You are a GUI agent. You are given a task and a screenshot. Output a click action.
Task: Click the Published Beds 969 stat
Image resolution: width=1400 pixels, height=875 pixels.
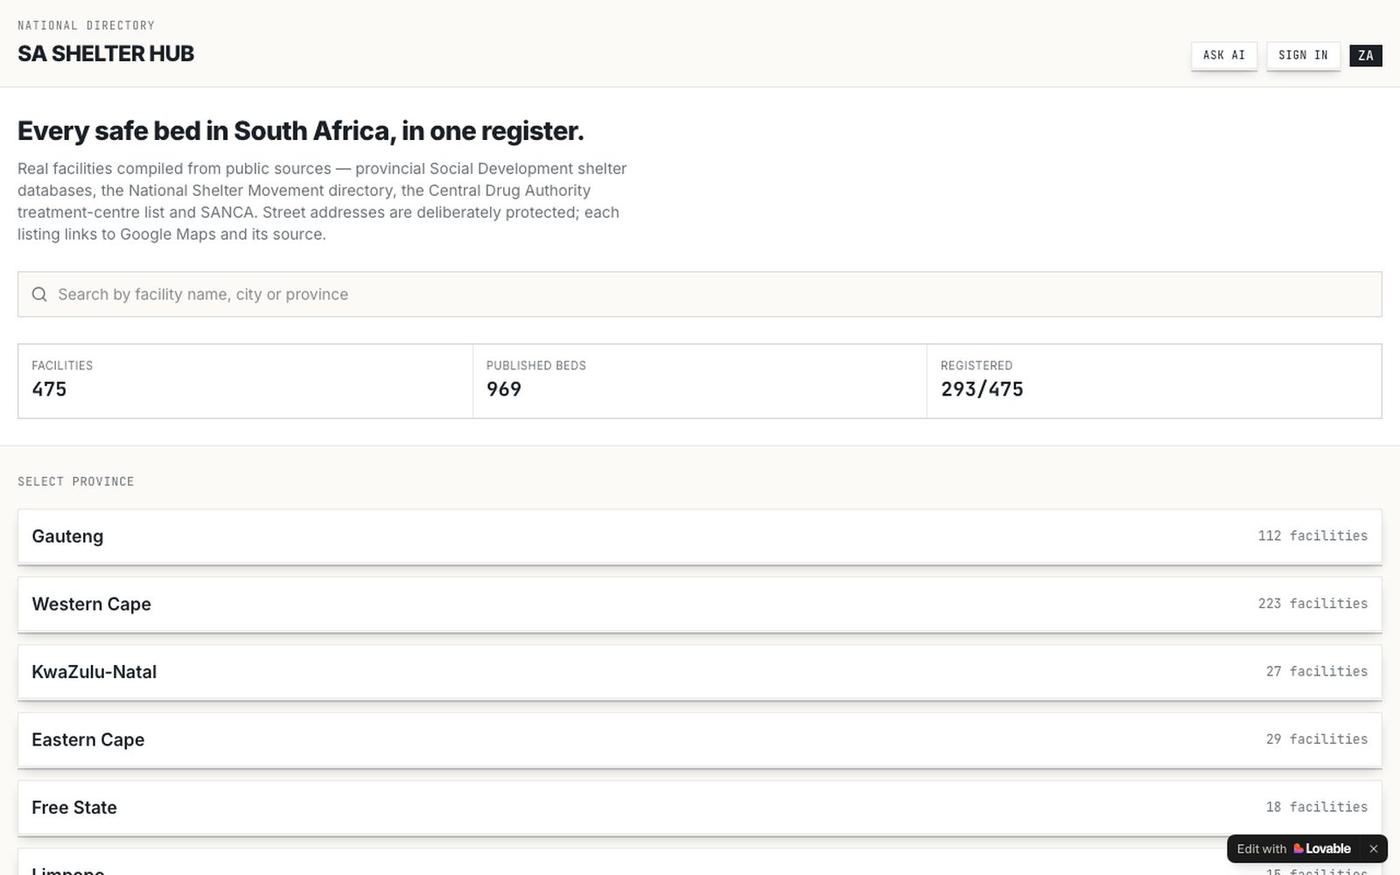pos(700,381)
